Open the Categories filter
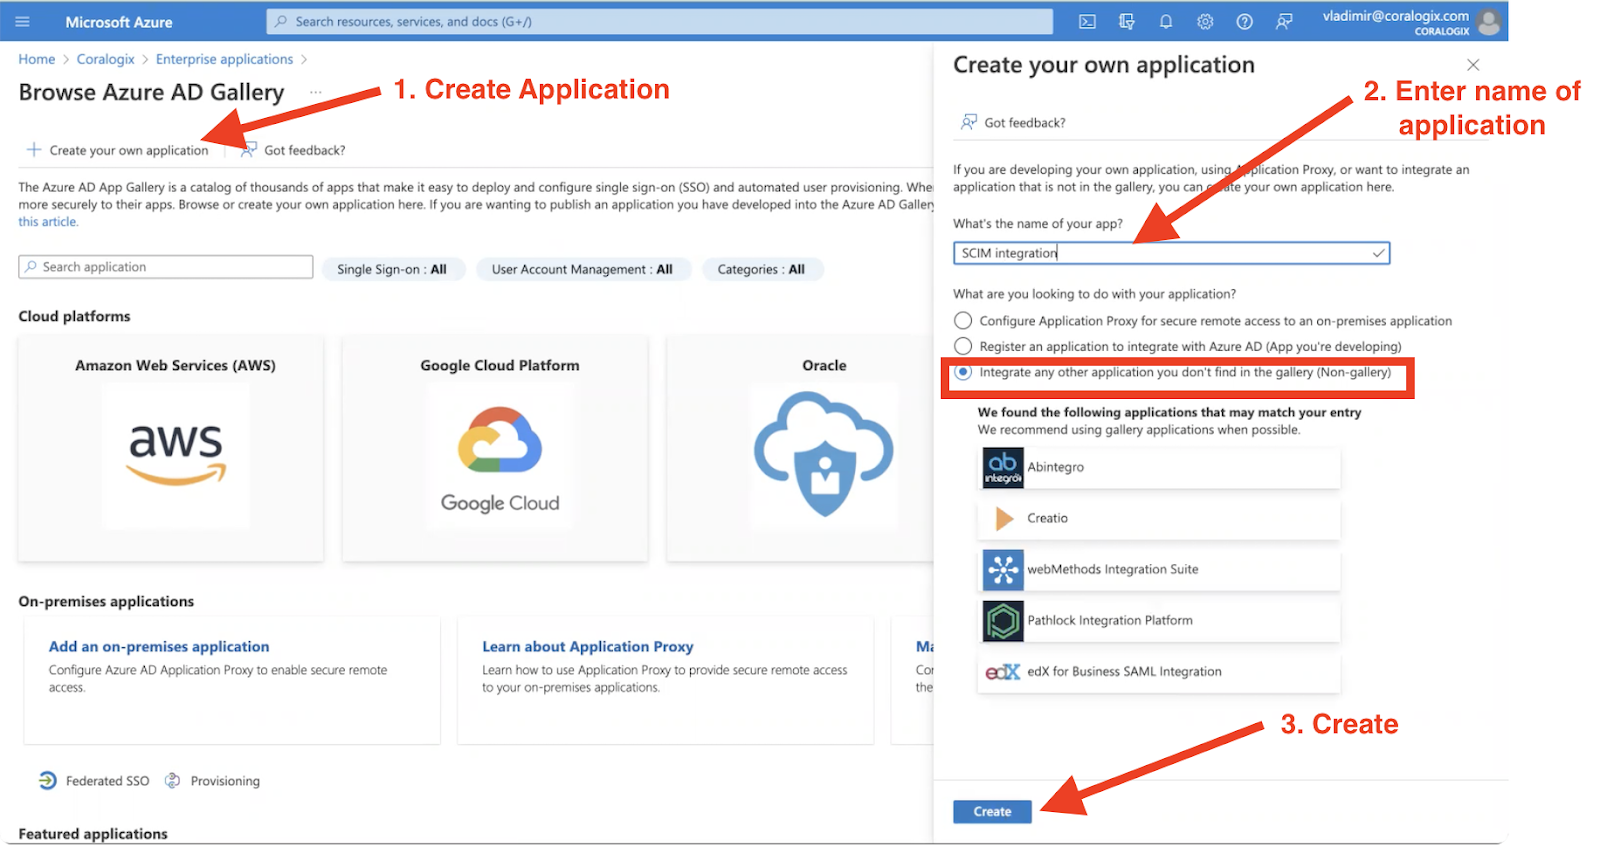The image size is (1600, 854). 762,269
